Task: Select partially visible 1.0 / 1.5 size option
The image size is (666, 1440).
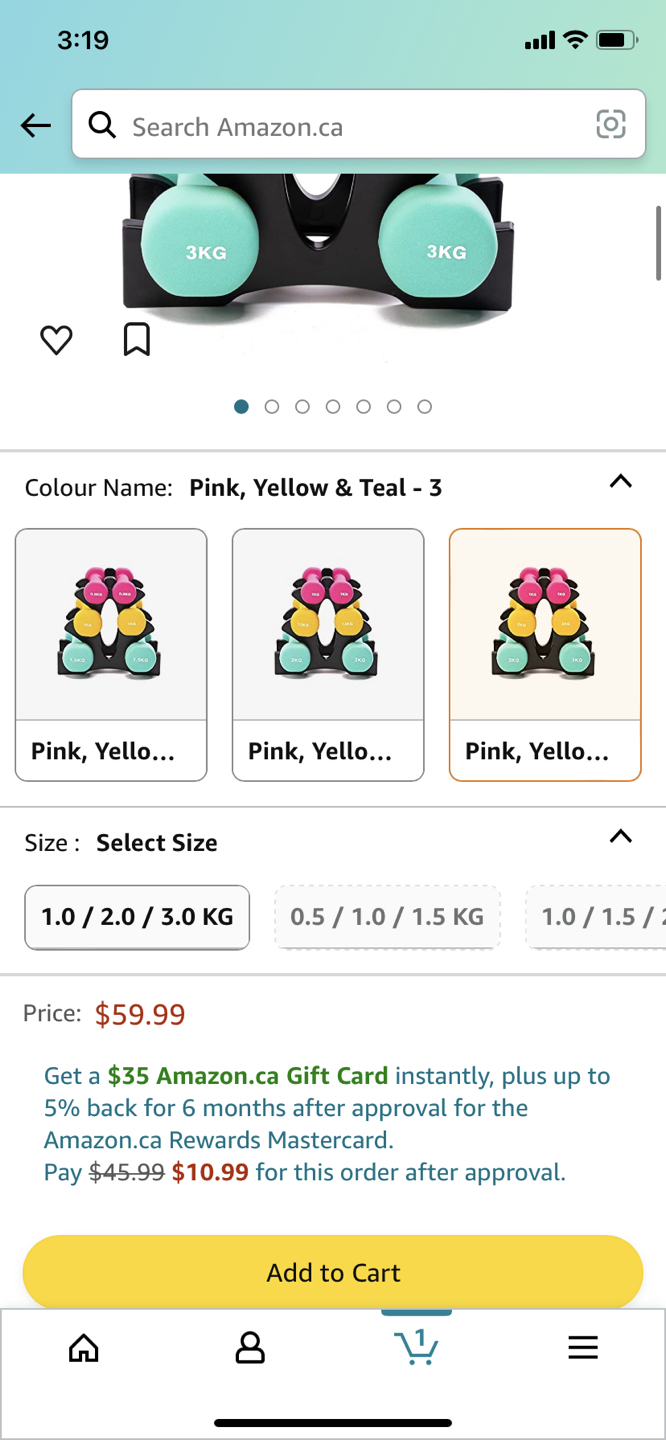Action: [596, 917]
